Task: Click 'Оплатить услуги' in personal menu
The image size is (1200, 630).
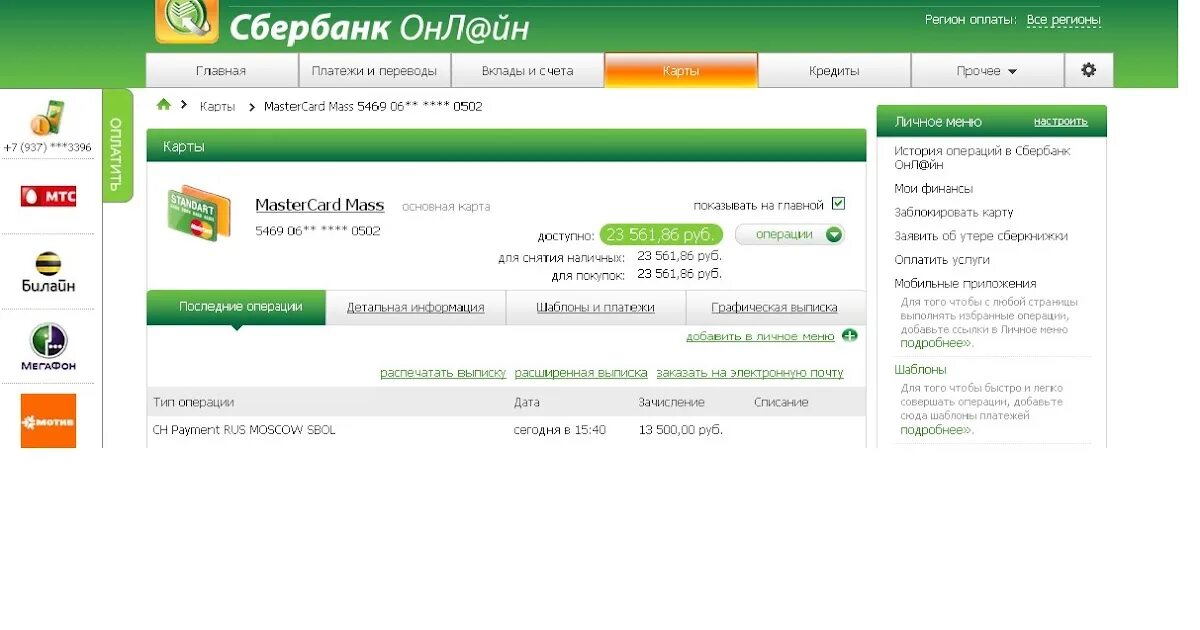Action: [x=942, y=260]
